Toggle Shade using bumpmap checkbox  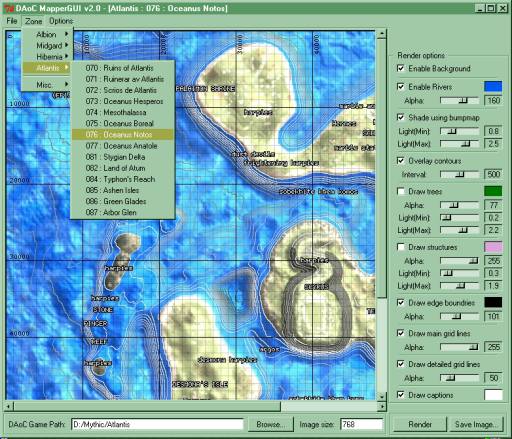(401, 117)
